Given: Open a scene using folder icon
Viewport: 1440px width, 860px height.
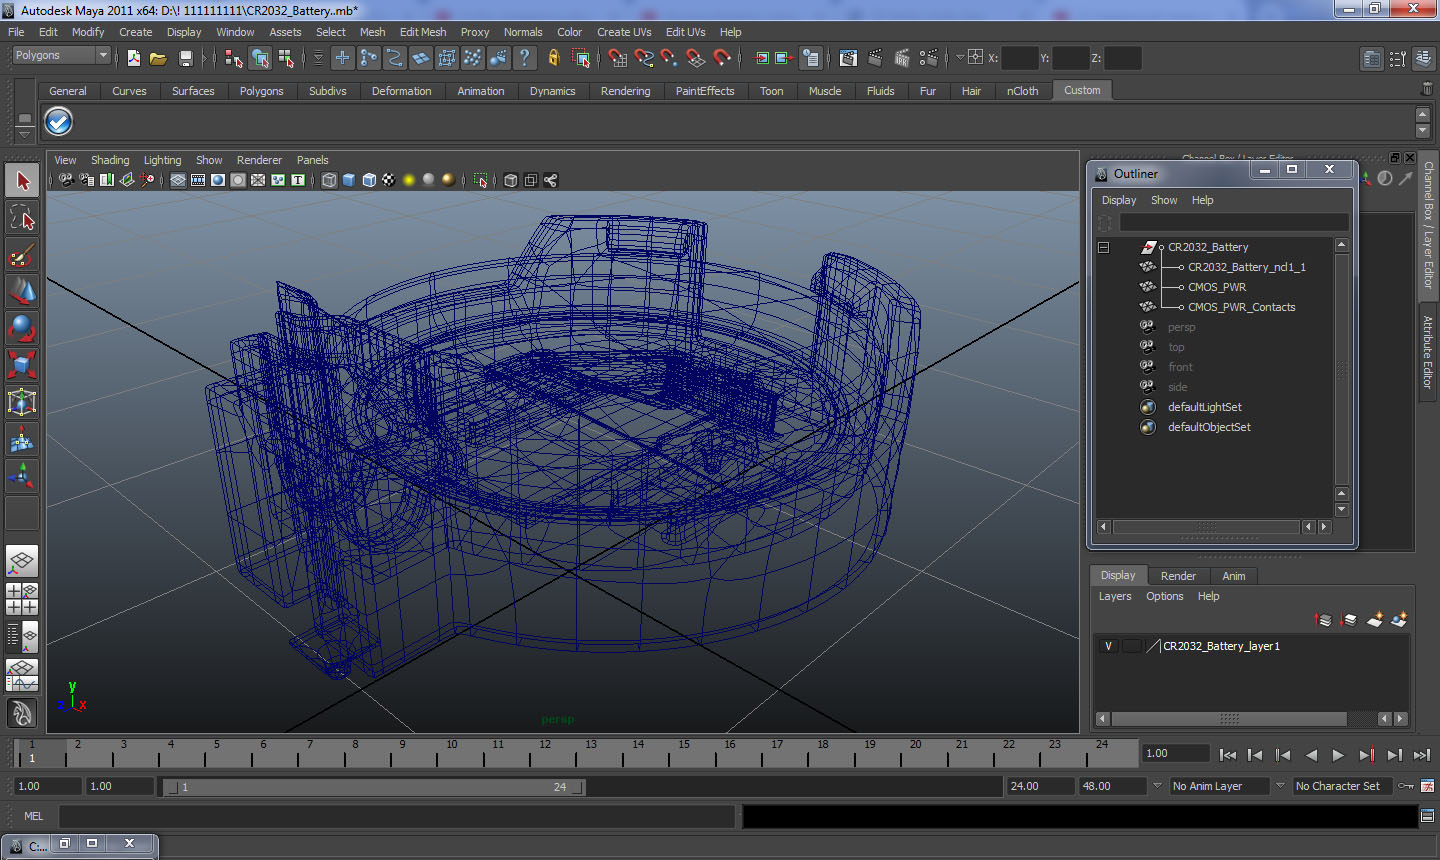Looking at the screenshot, I should coord(158,58).
